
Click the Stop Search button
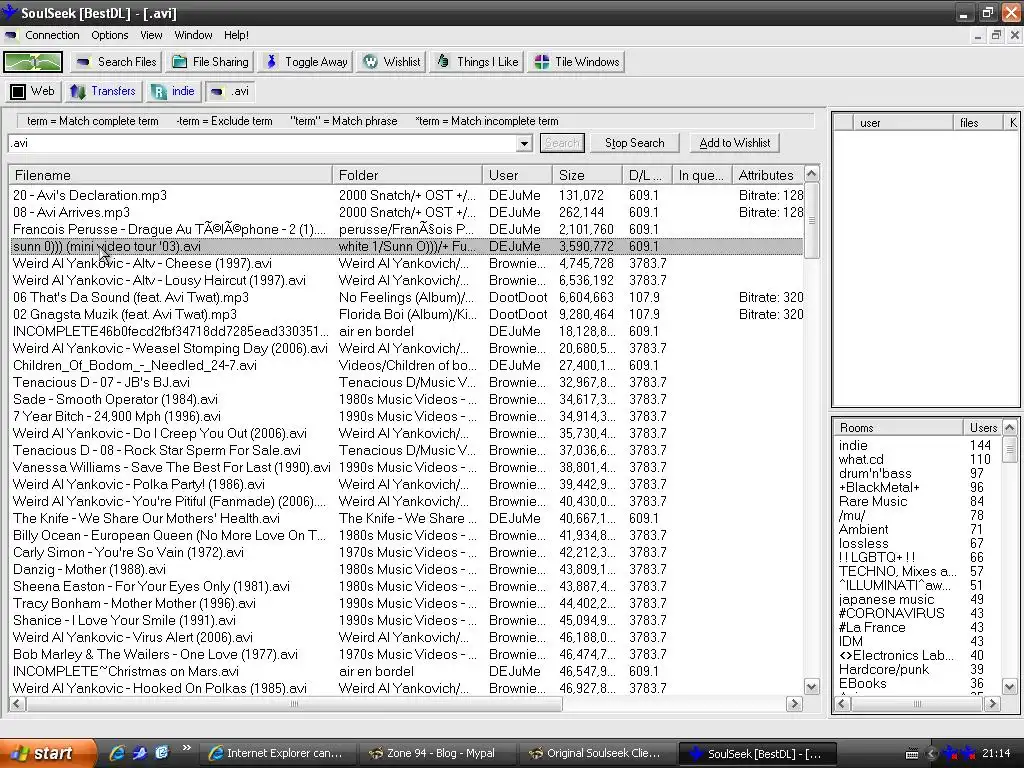634,143
